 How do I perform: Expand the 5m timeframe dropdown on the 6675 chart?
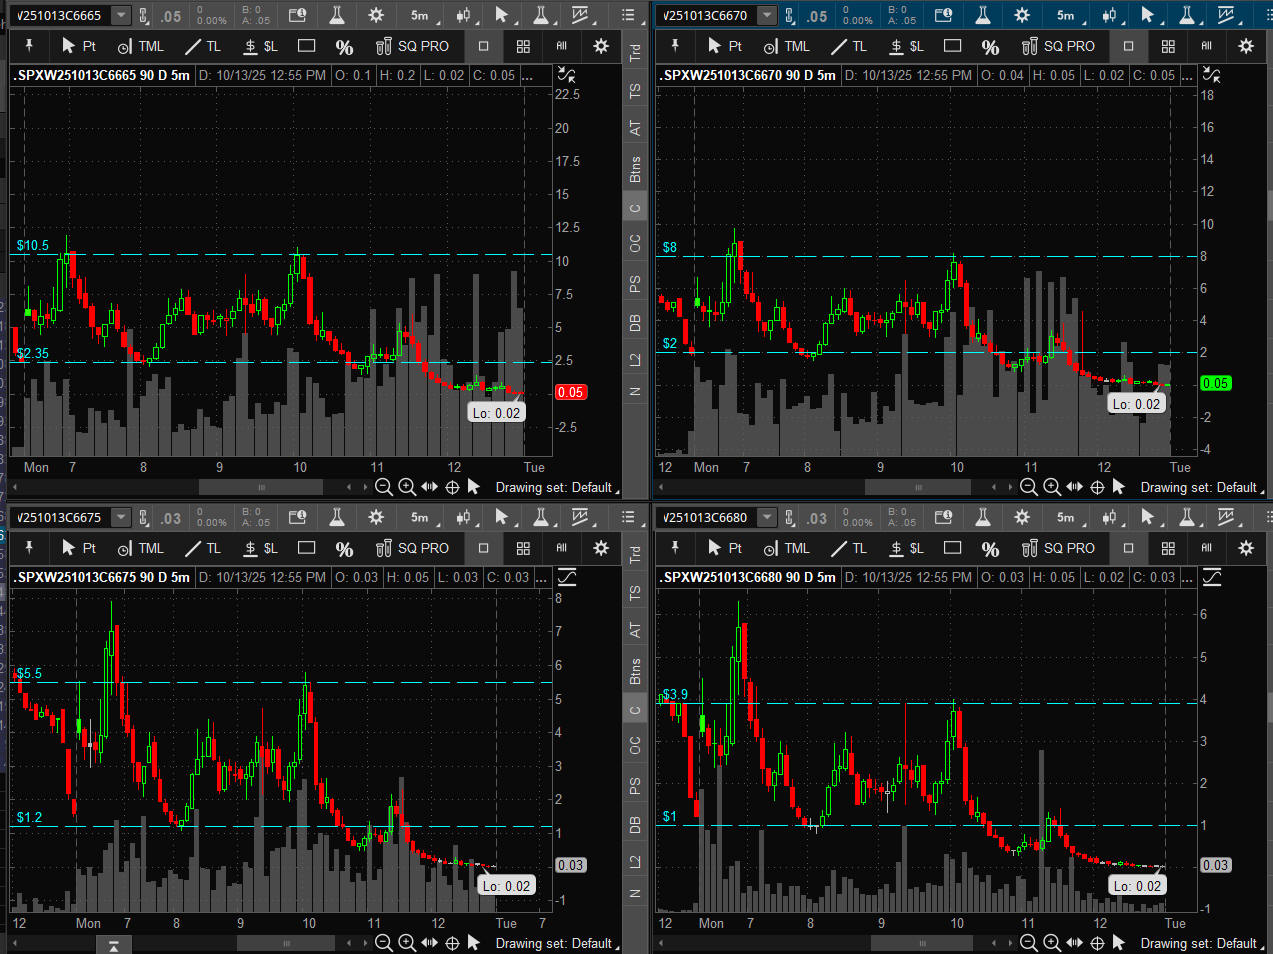pyautogui.click(x=421, y=517)
